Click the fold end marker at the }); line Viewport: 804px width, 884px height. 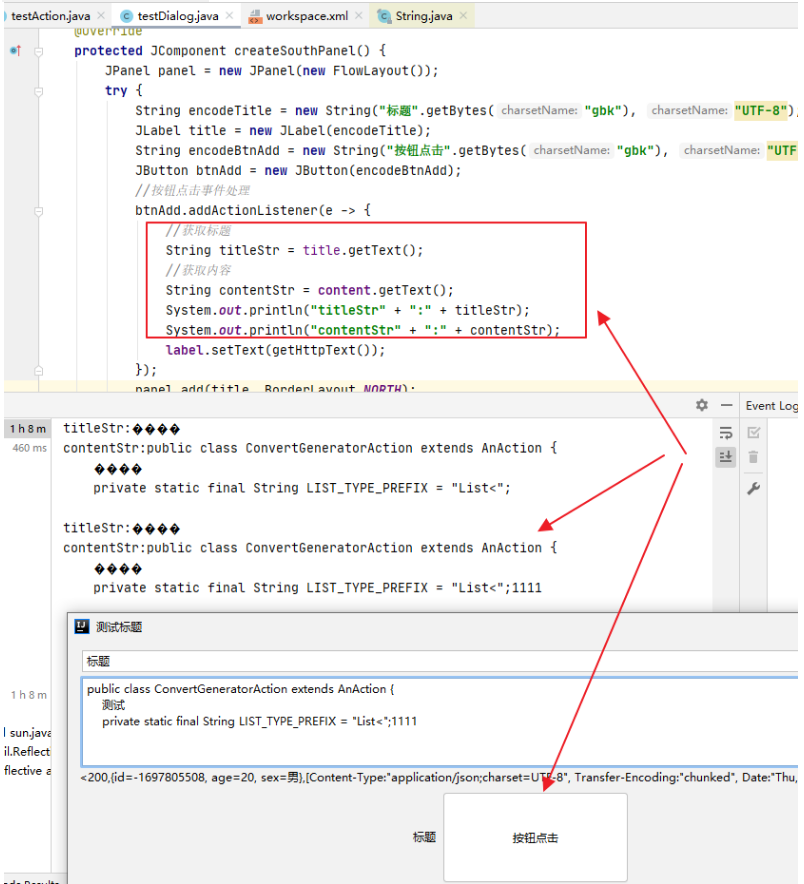(x=38, y=370)
